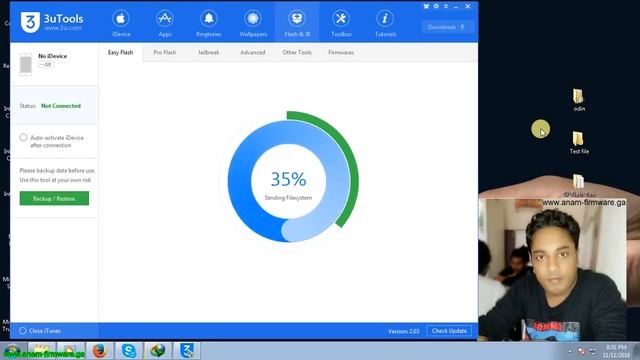Click the Not Connected status text
This screenshot has height=360, width=640.
(61, 106)
